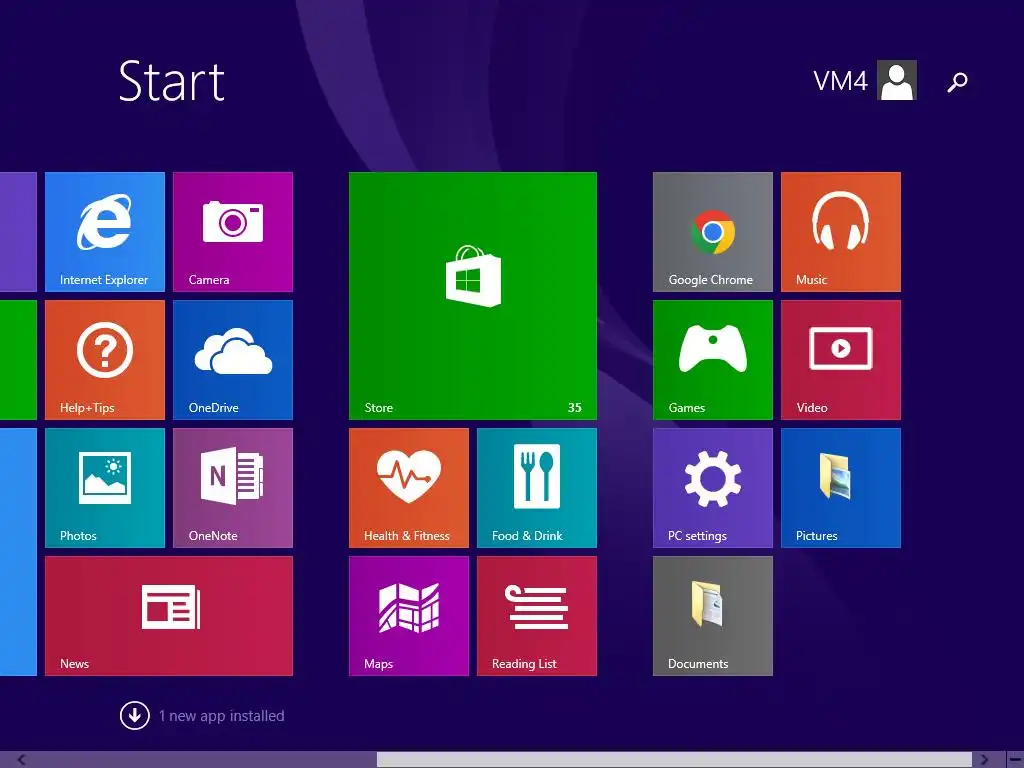
Task: Click the VM4 user account picture
Action: [x=897, y=80]
